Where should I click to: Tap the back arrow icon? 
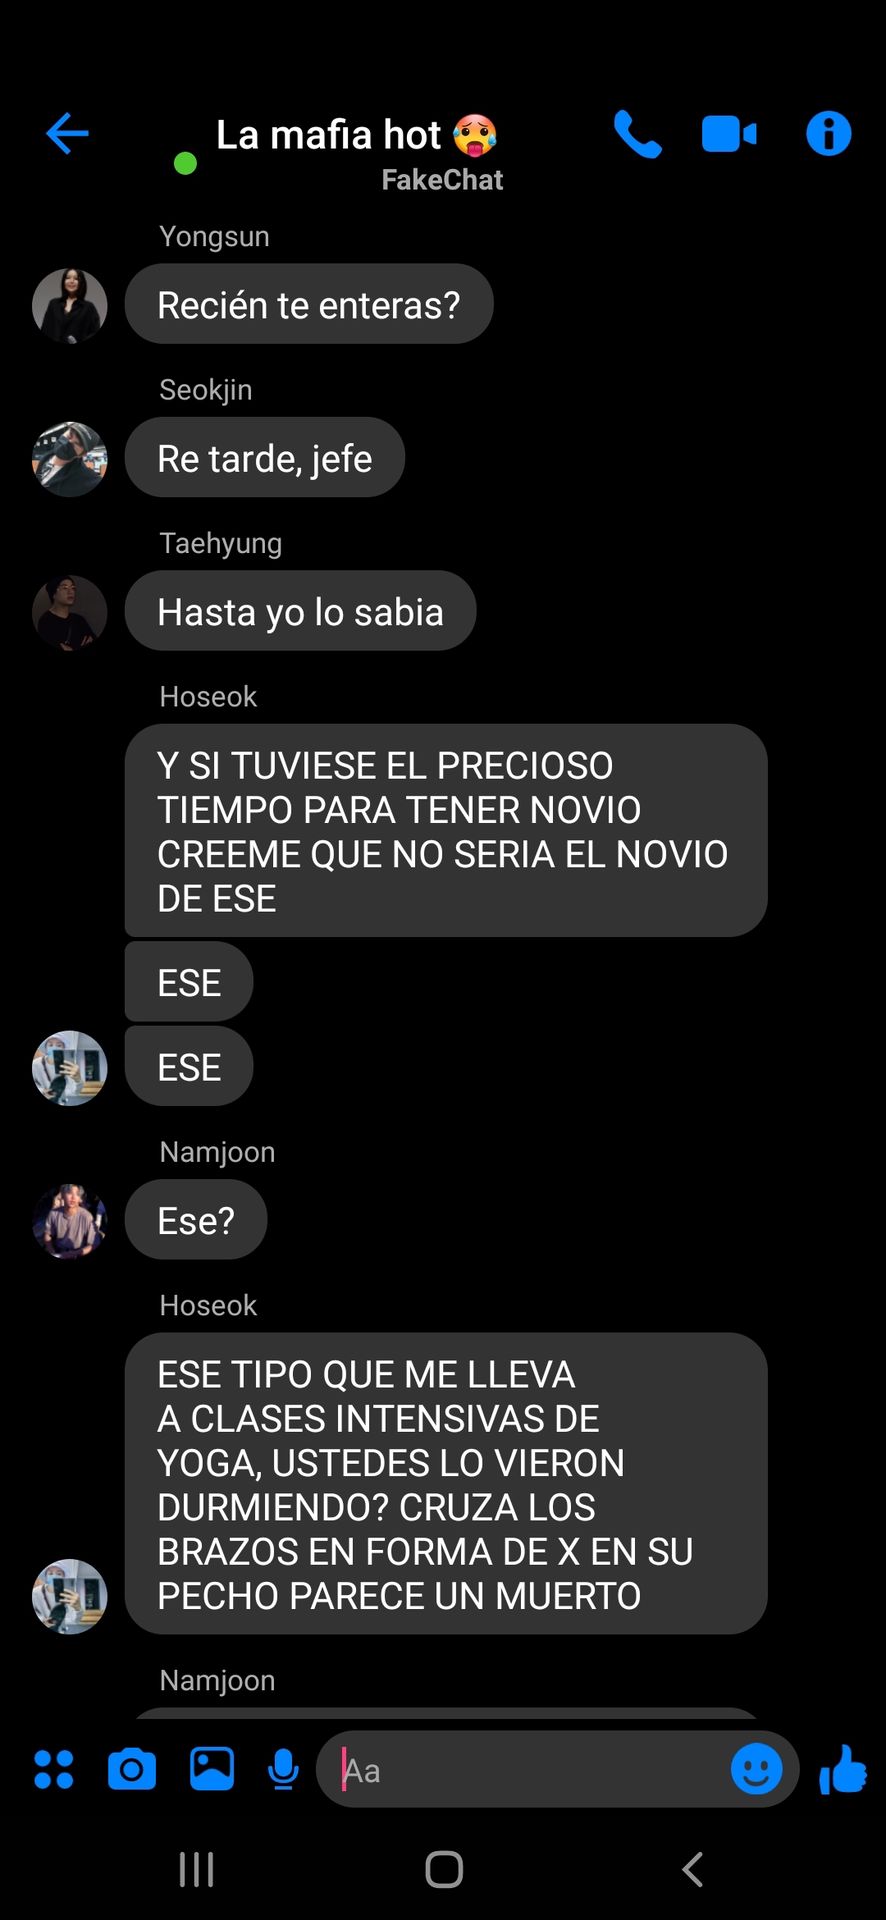[x=67, y=134]
